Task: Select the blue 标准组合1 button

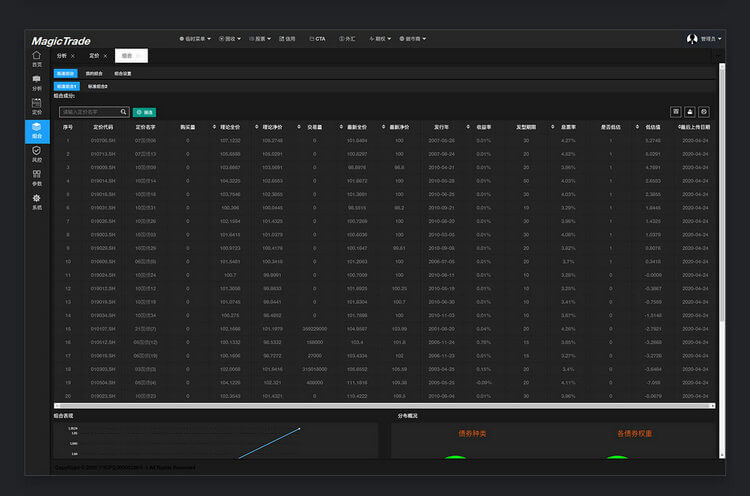Action: 66,87
